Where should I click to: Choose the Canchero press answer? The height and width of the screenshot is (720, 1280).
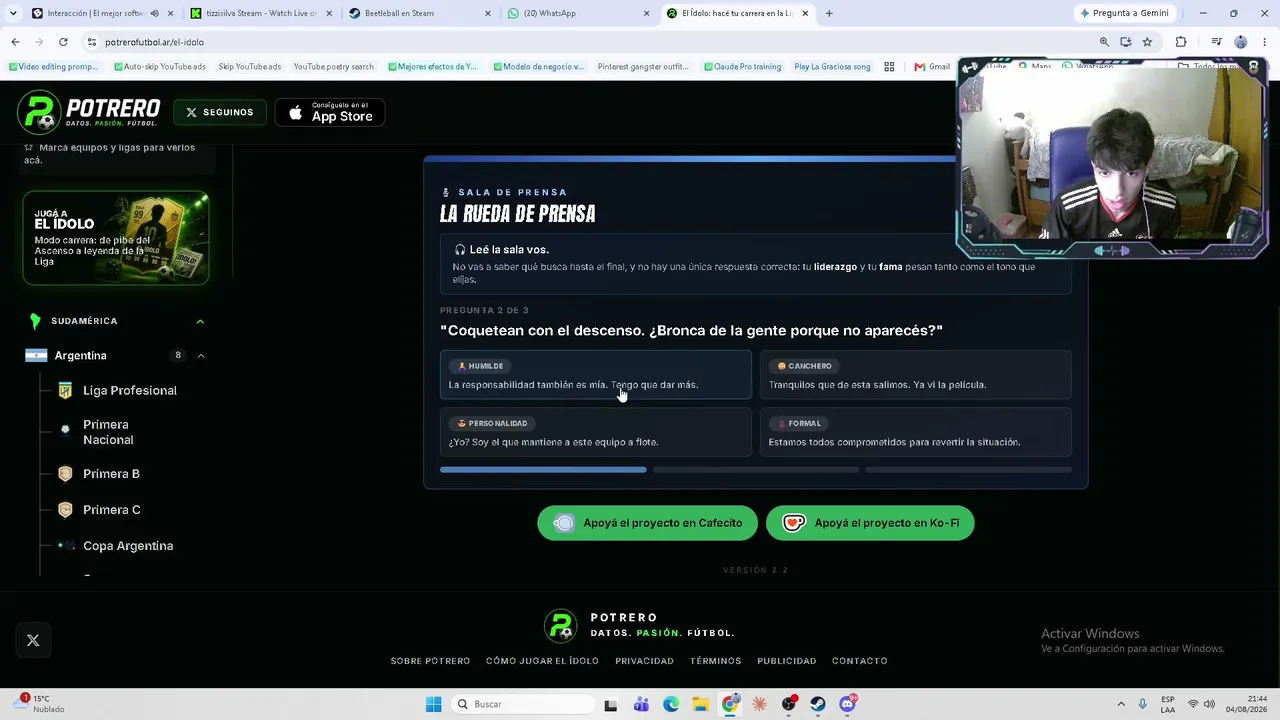(915, 375)
